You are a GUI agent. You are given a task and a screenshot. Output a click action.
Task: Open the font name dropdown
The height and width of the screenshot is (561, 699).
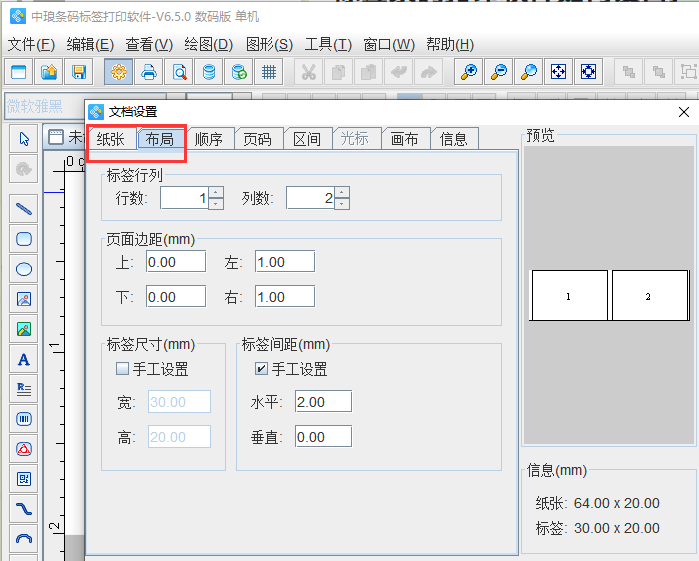point(43,106)
